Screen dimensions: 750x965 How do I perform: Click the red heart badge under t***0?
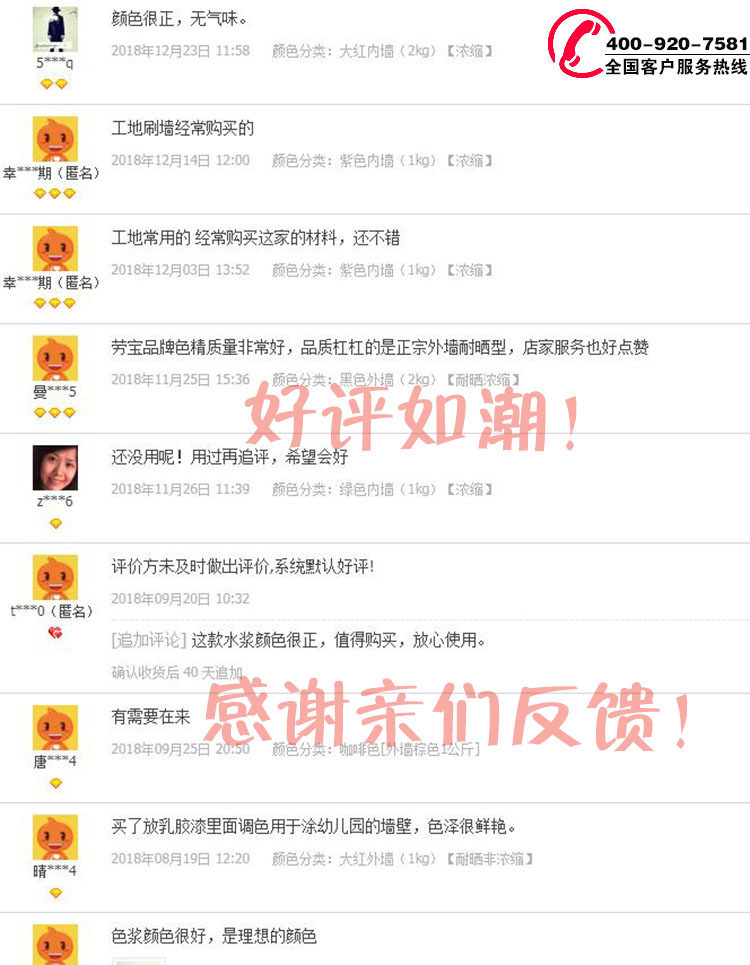coord(55,632)
